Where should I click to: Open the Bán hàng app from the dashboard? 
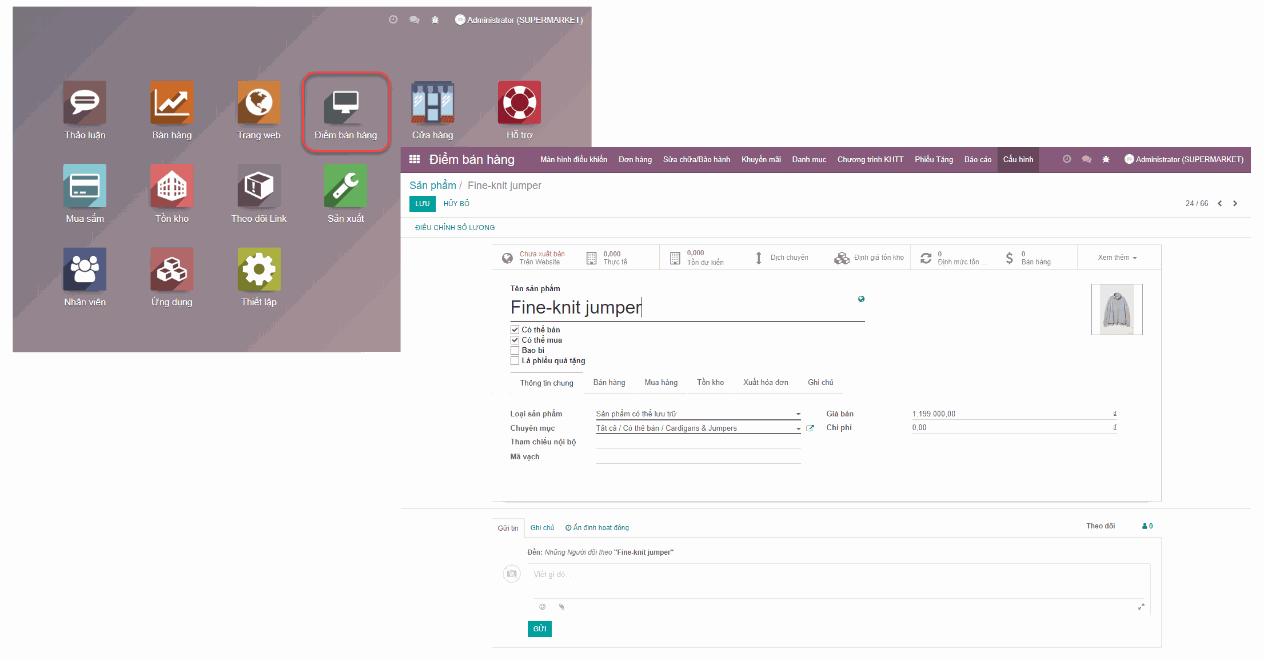pos(171,100)
